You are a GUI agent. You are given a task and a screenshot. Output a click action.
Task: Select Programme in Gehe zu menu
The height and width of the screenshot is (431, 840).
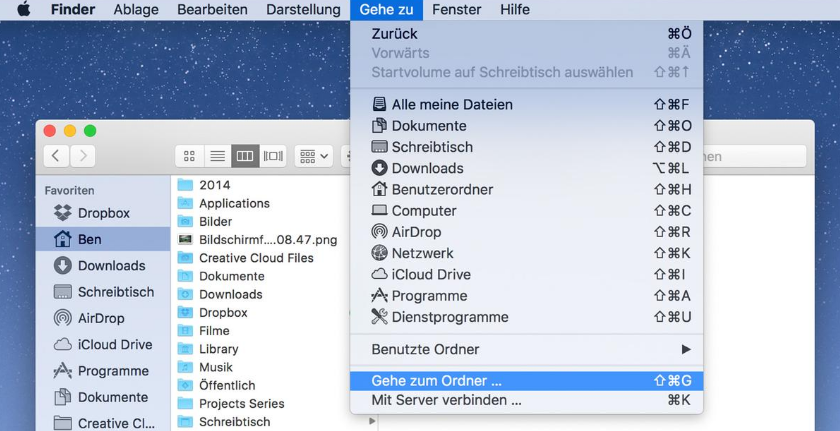coord(527,296)
